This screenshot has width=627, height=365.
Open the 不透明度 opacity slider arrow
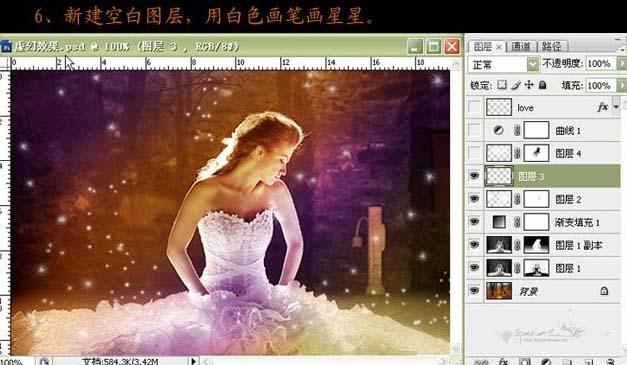click(x=621, y=64)
